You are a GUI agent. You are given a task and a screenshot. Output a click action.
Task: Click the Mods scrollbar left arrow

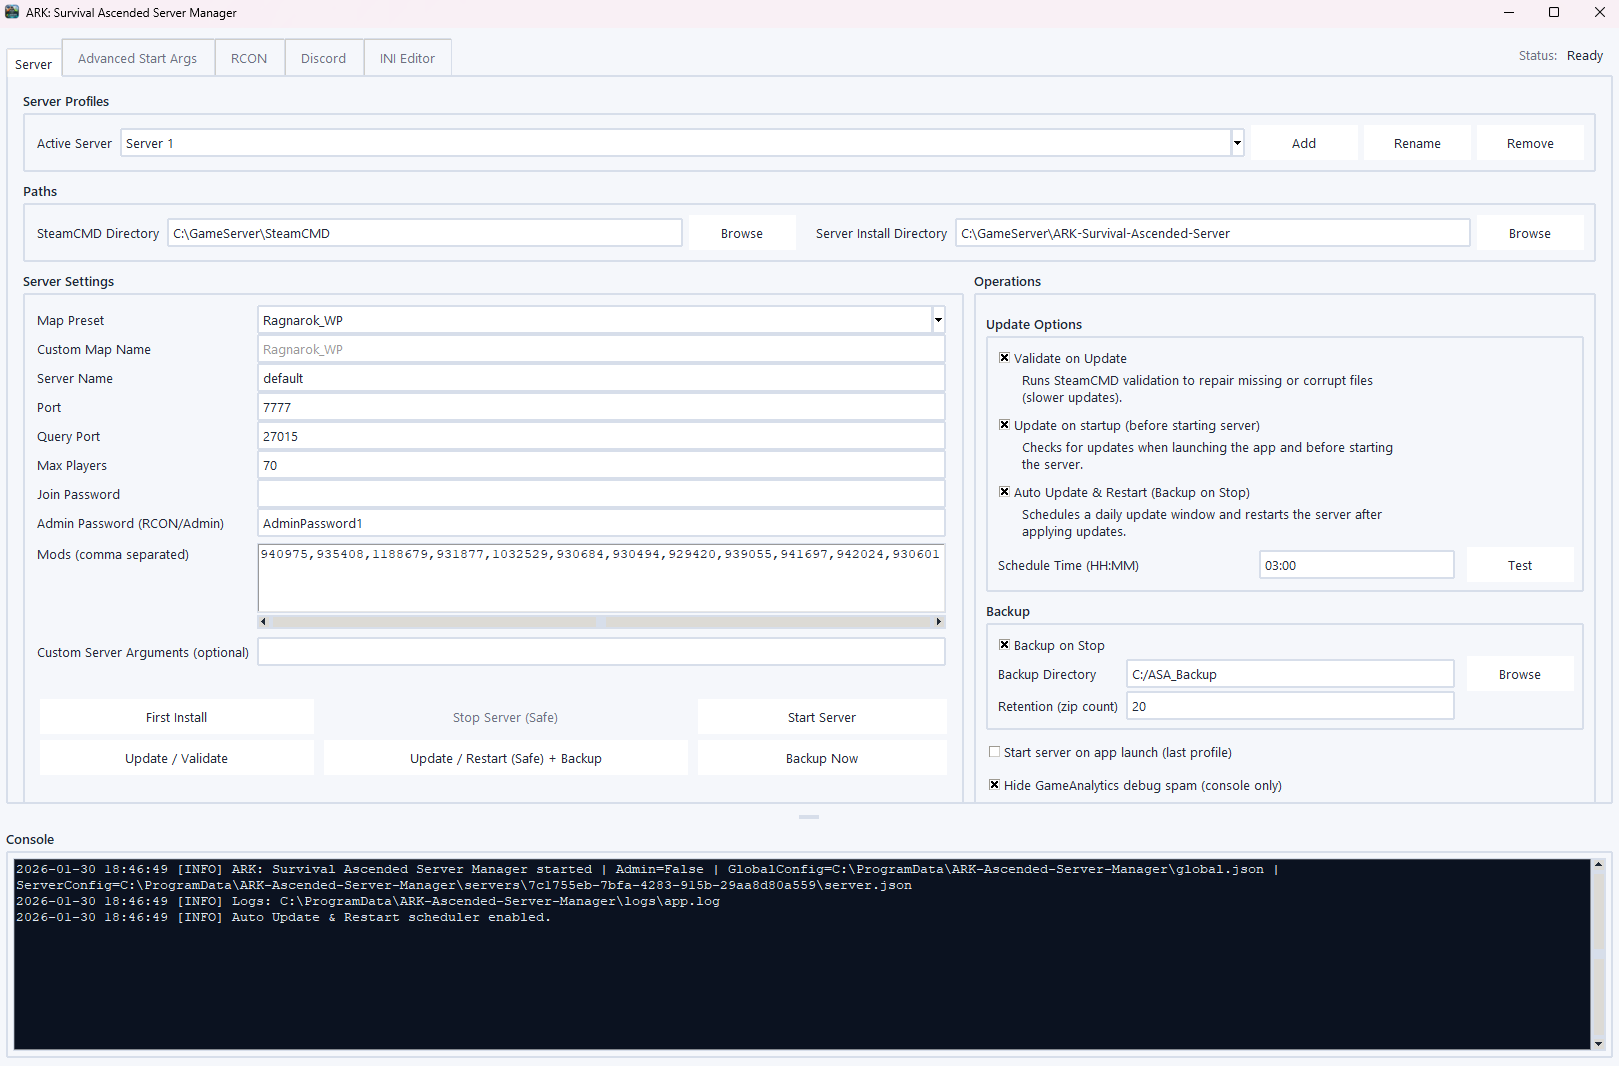[263, 622]
